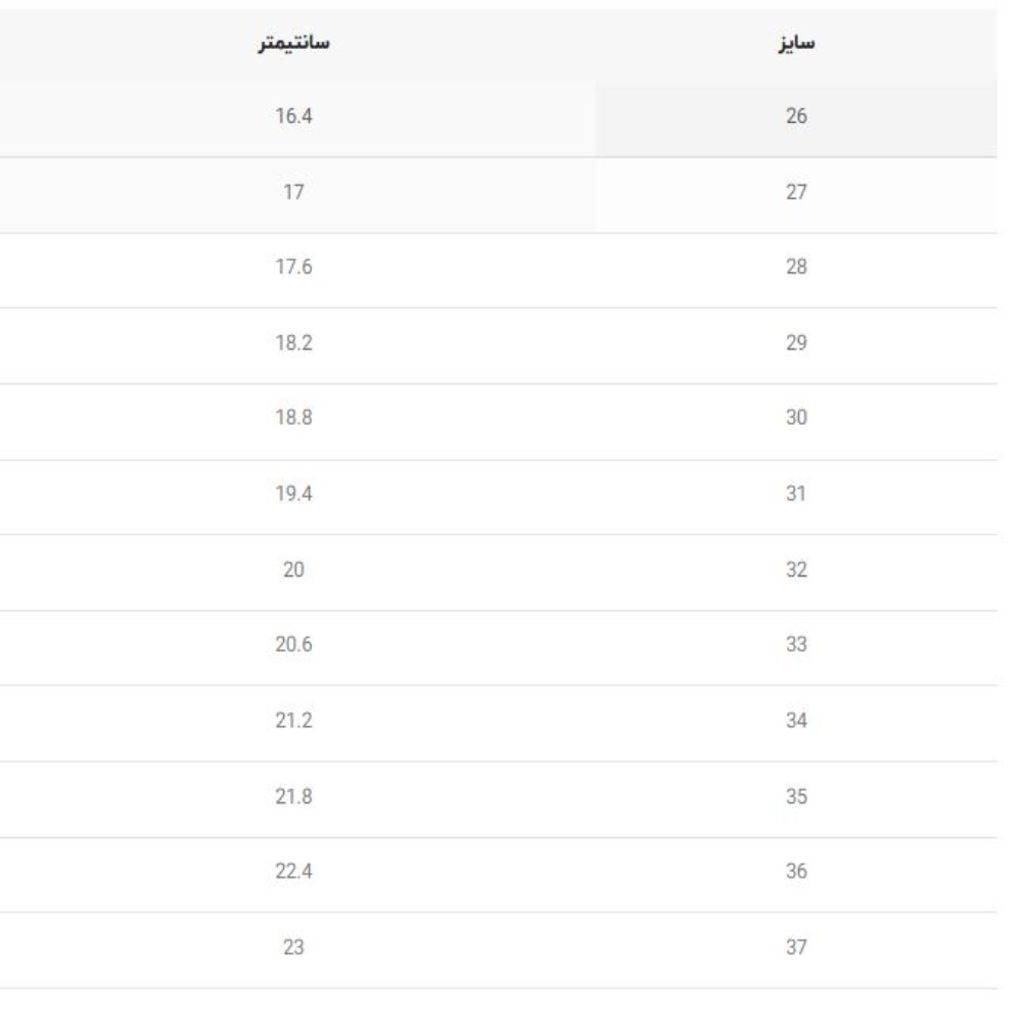
Task: Click the 23 centimeter value
Action: pos(294,948)
